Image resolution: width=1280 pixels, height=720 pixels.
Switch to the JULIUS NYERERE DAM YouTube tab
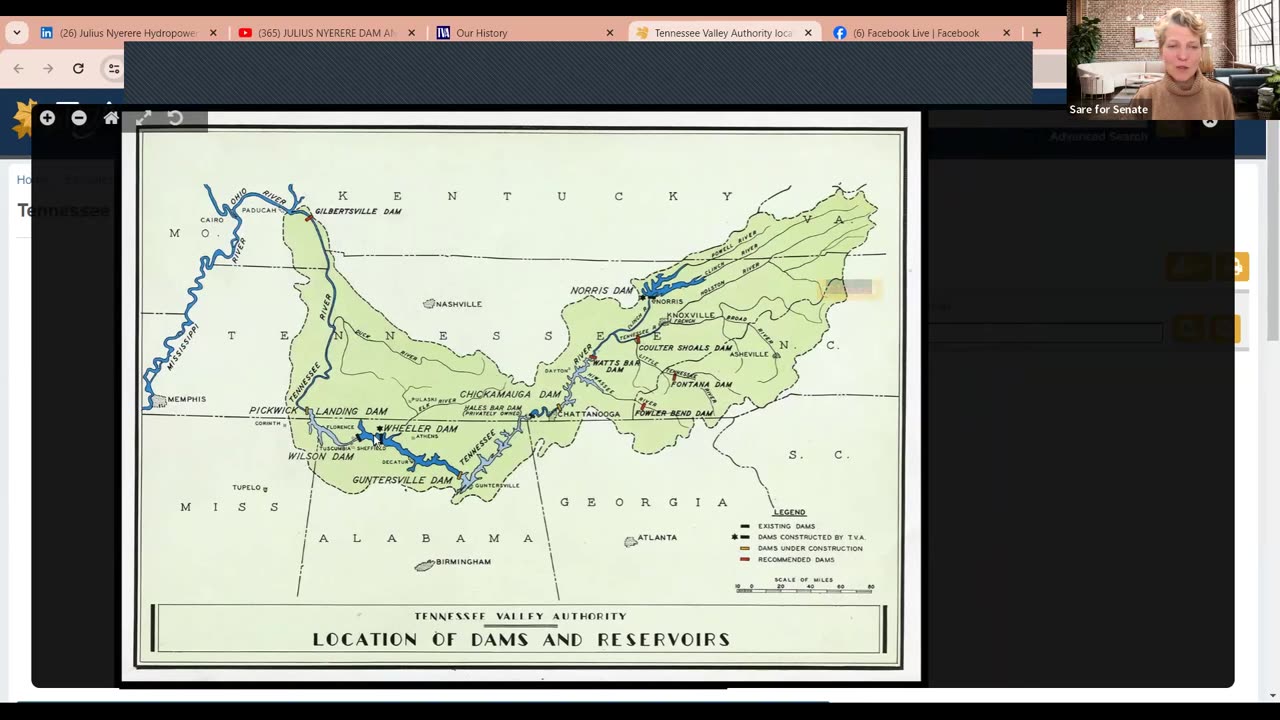pyautogui.click(x=327, y=33)
